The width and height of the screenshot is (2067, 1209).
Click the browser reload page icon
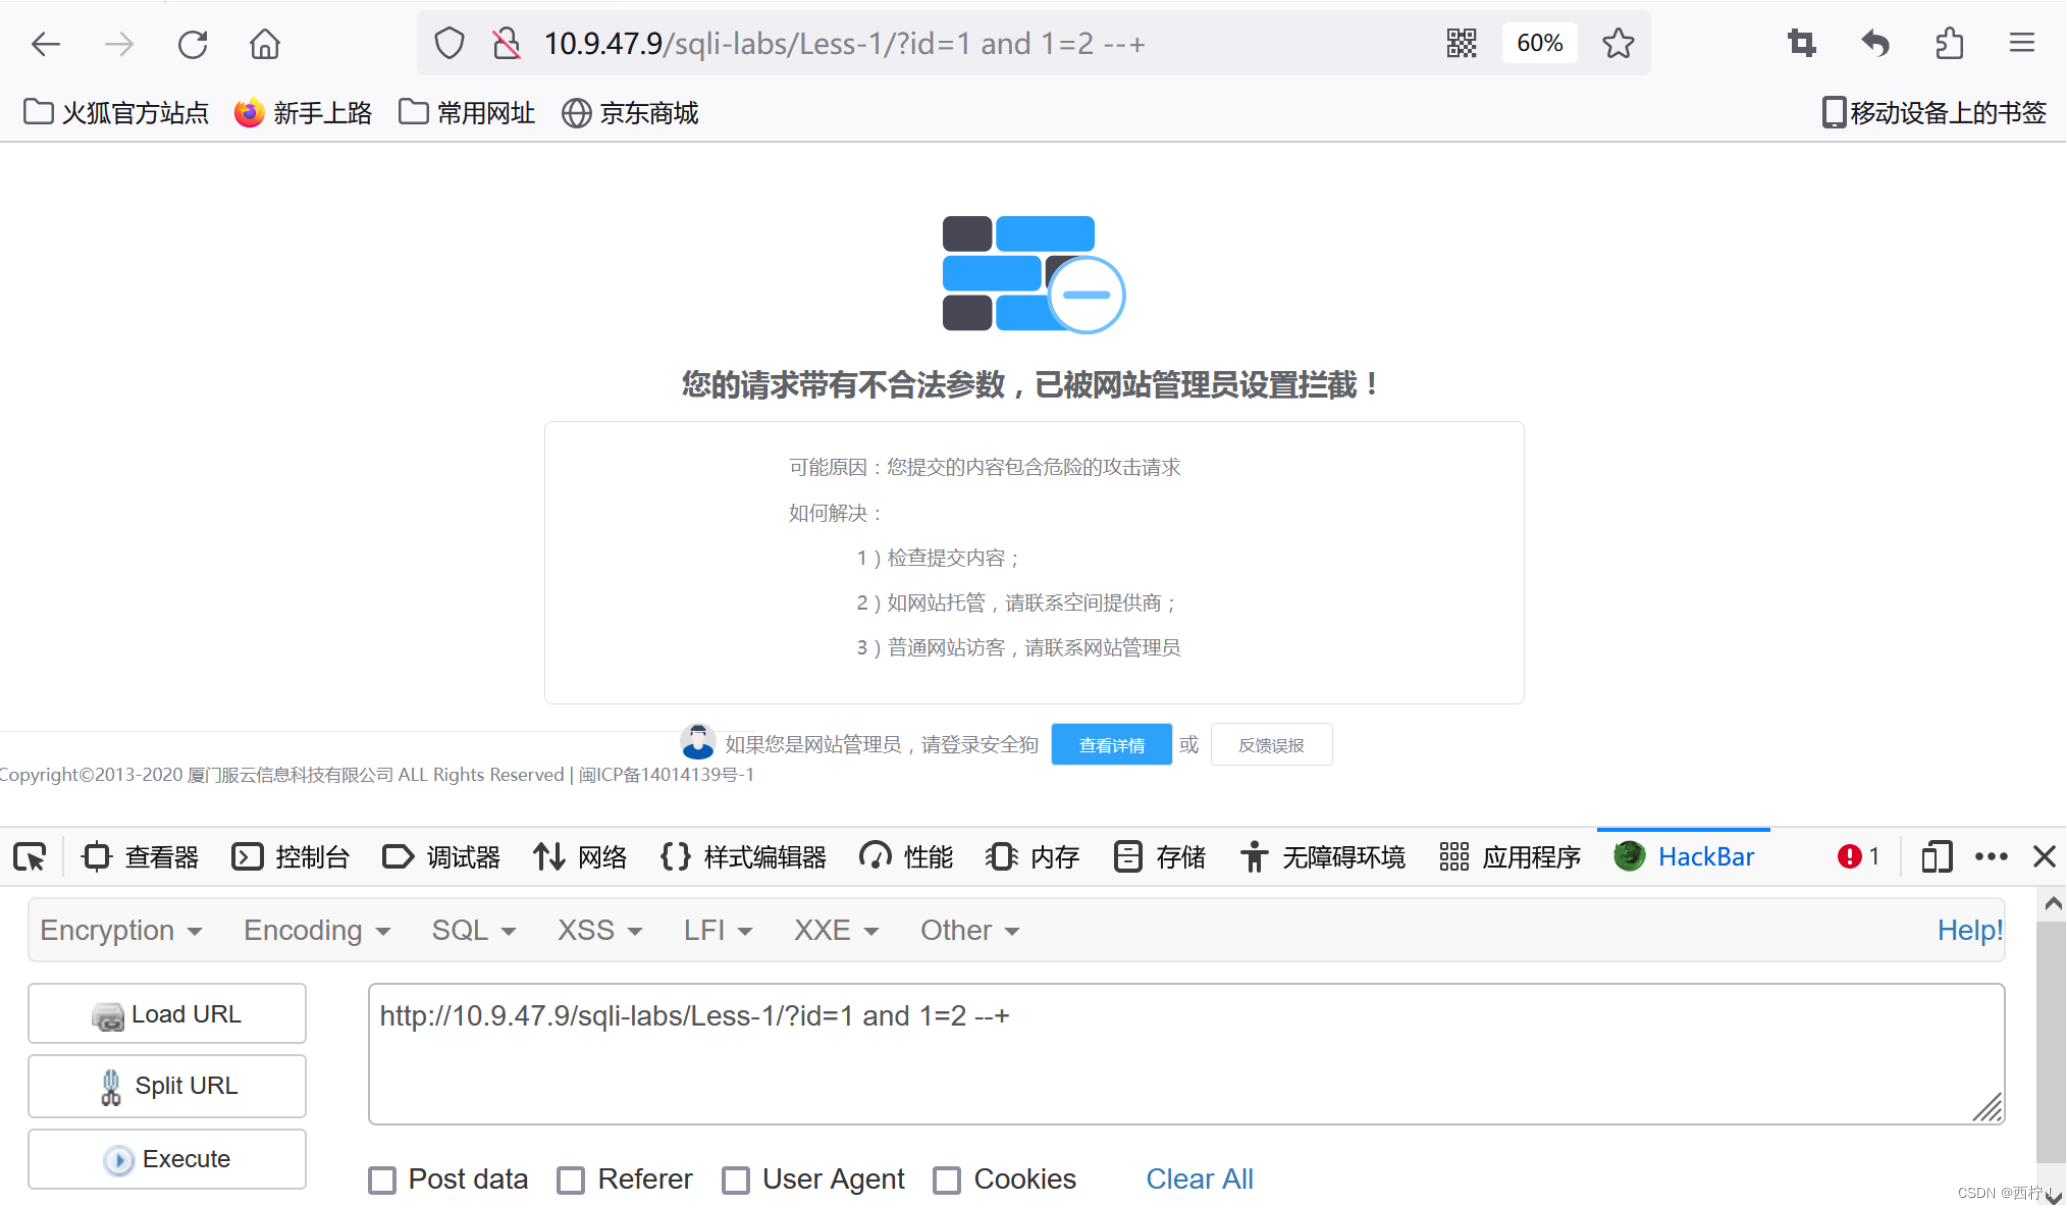coord(192,44)
